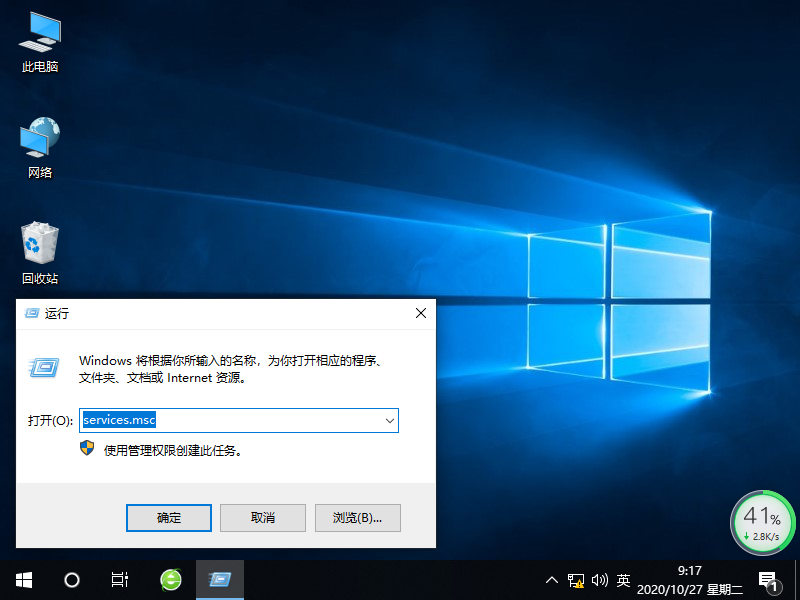The width and height of the screenshot is (800, 600).
Task: Show desktop via far-right taskbar sliver
Action: (x=797, y=580)
